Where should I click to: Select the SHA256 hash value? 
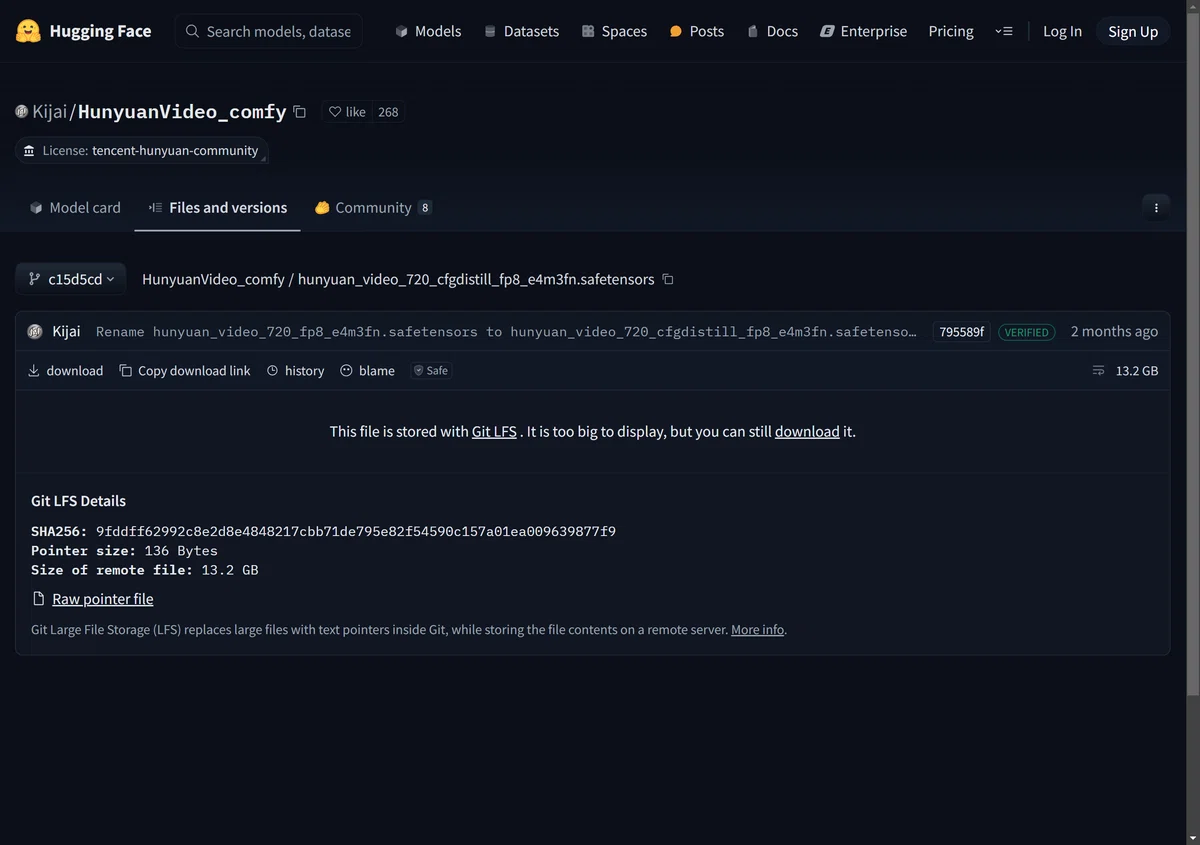(356, 531)
